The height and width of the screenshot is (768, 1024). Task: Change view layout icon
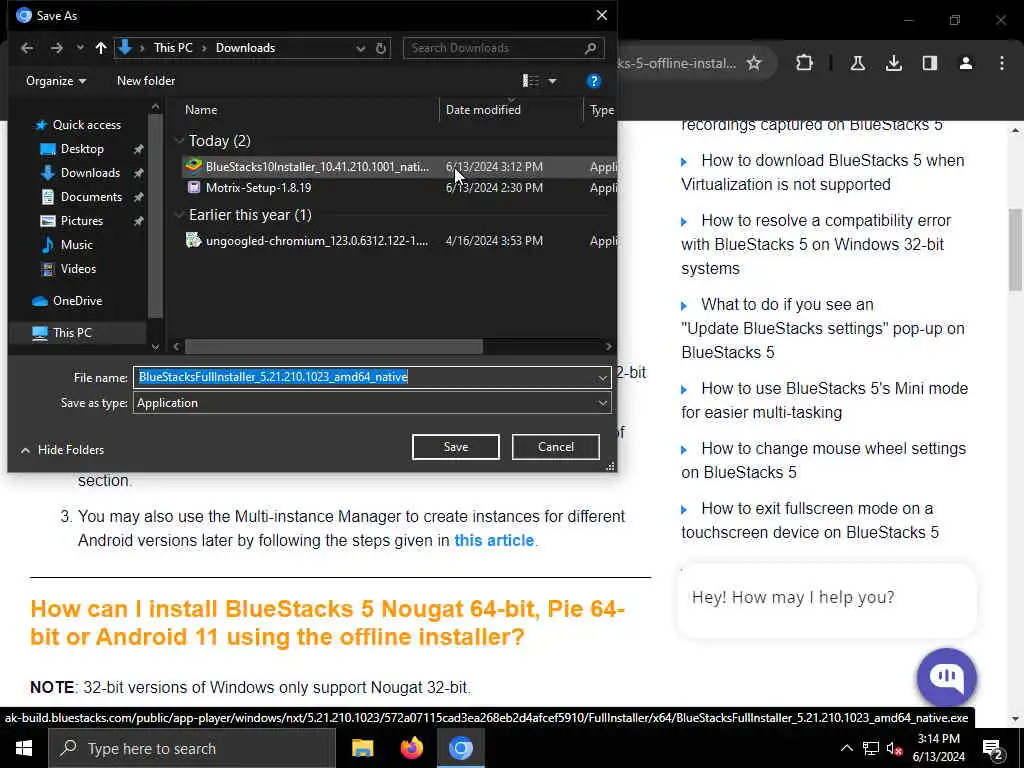click(530, 81)
